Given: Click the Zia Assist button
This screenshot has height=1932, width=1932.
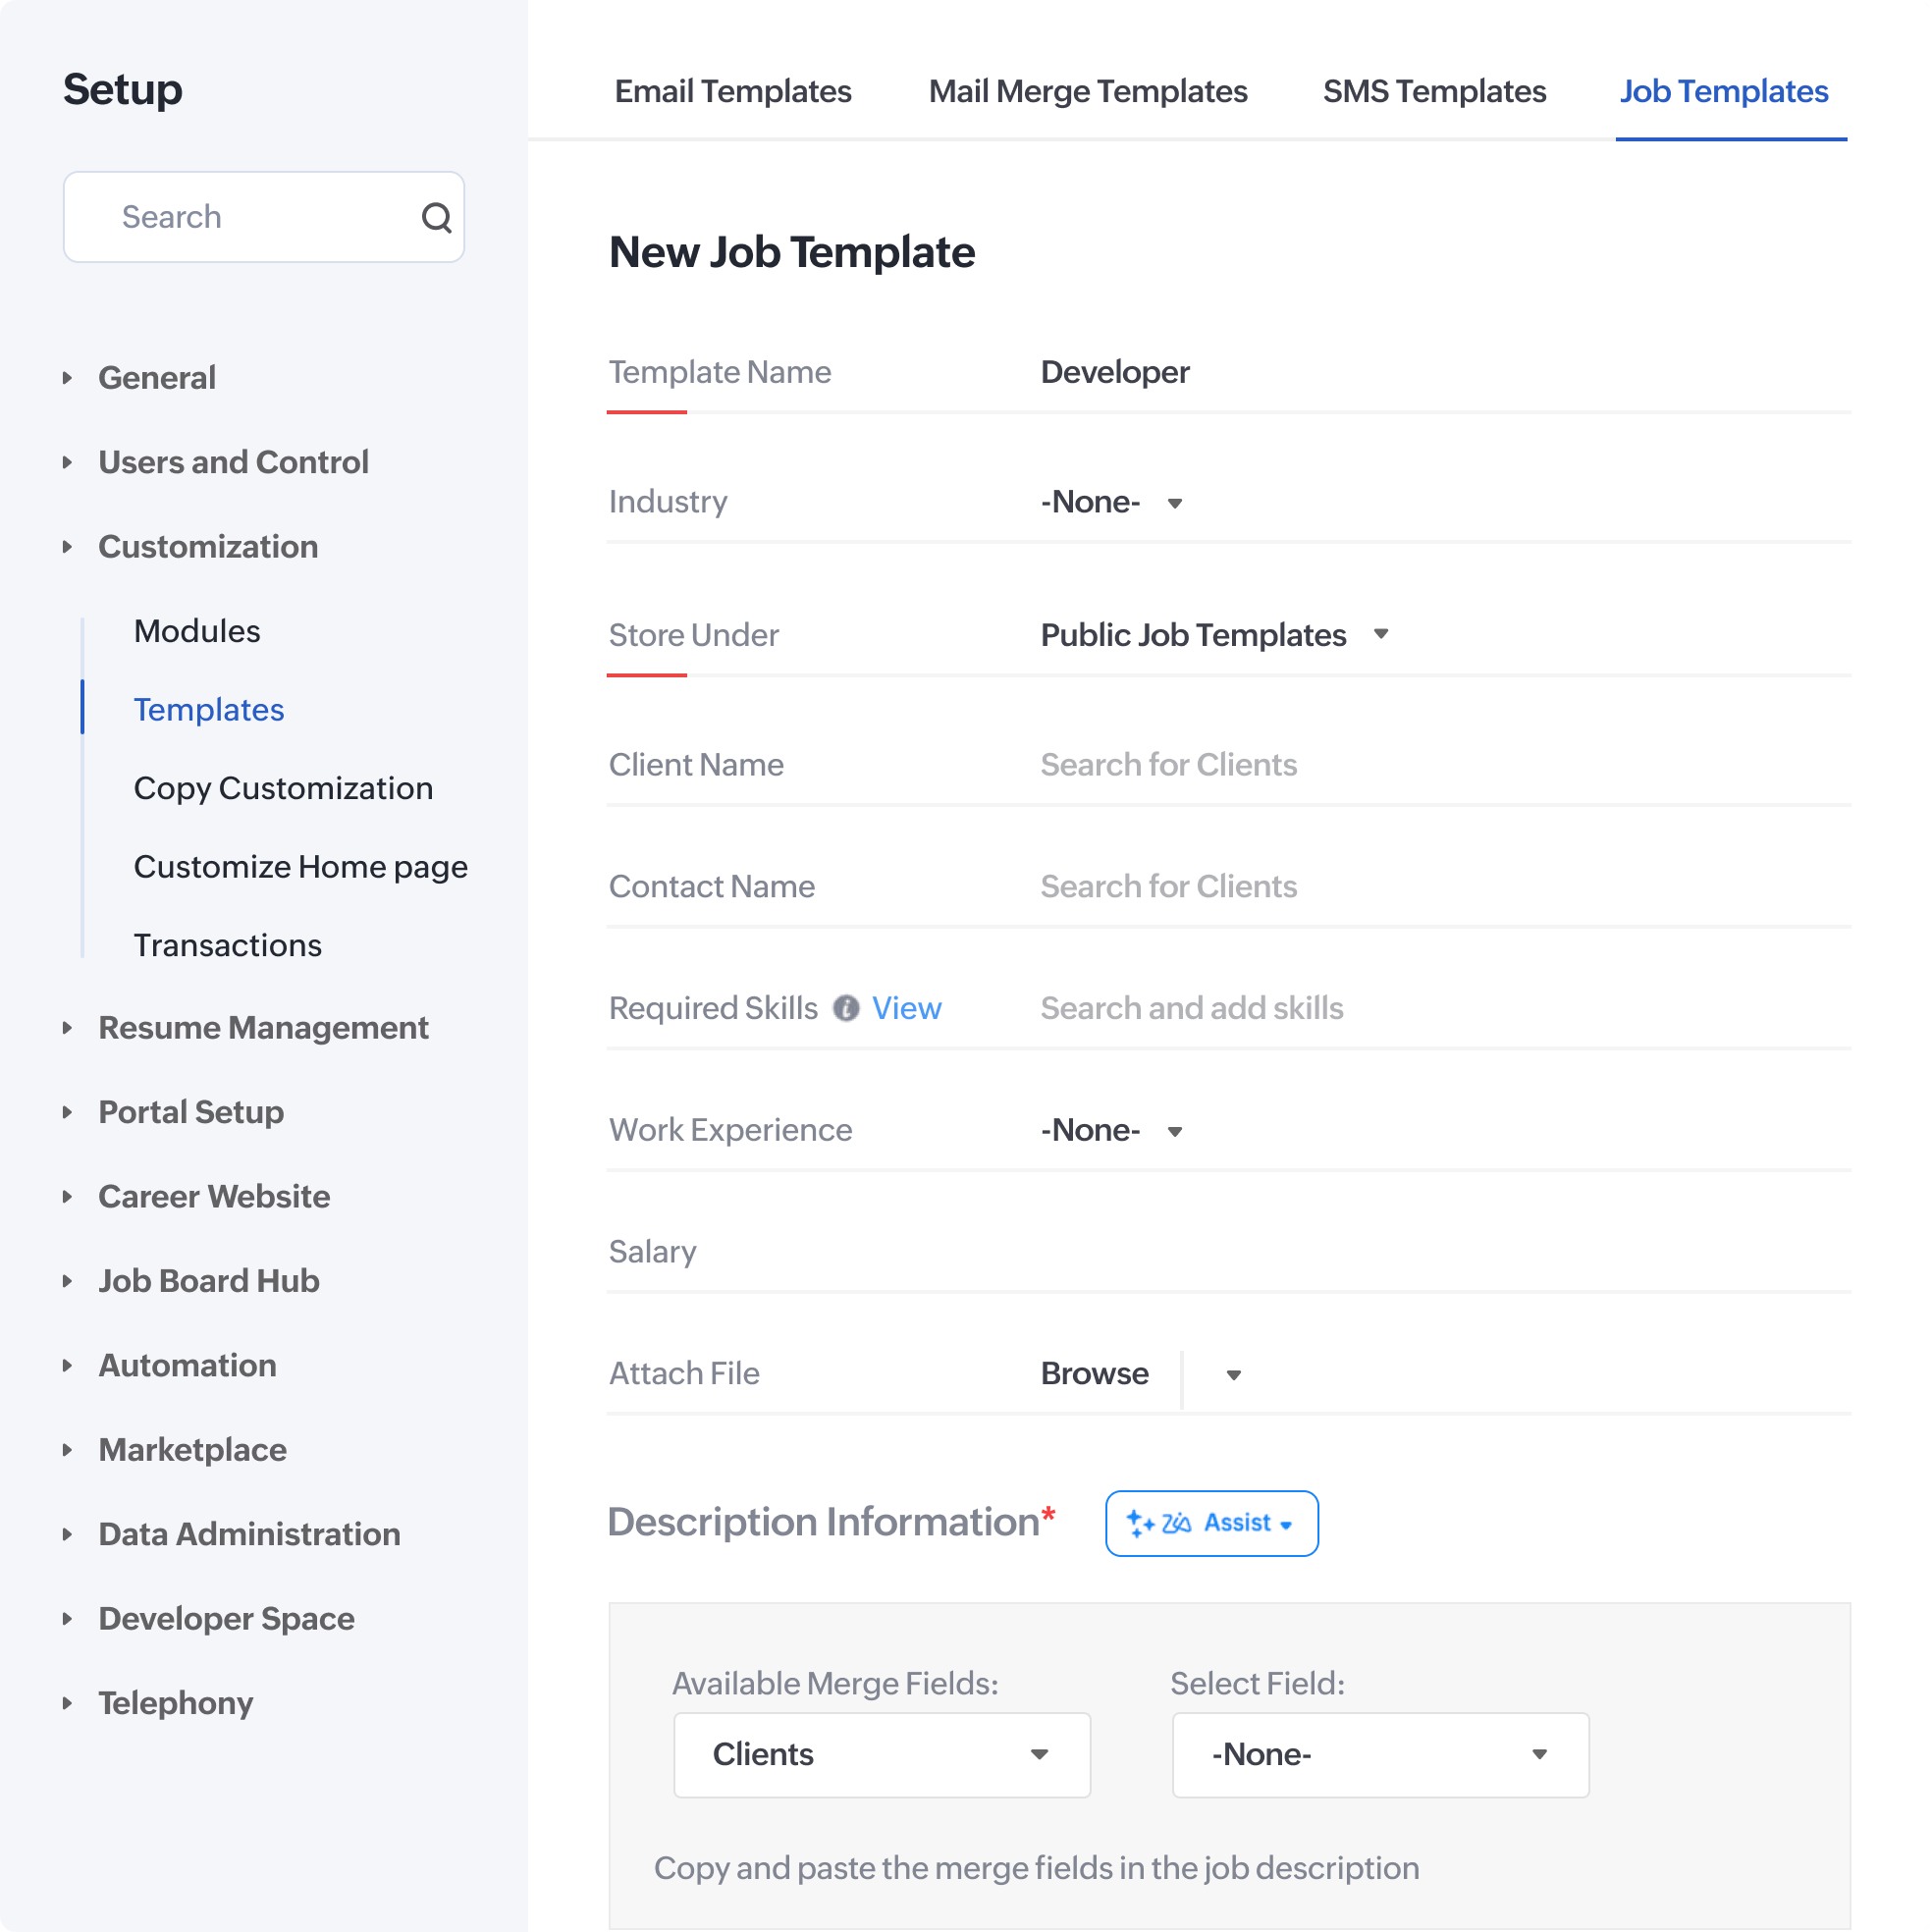Looking at the screenshot, I should click(x=1211, y=1523).
